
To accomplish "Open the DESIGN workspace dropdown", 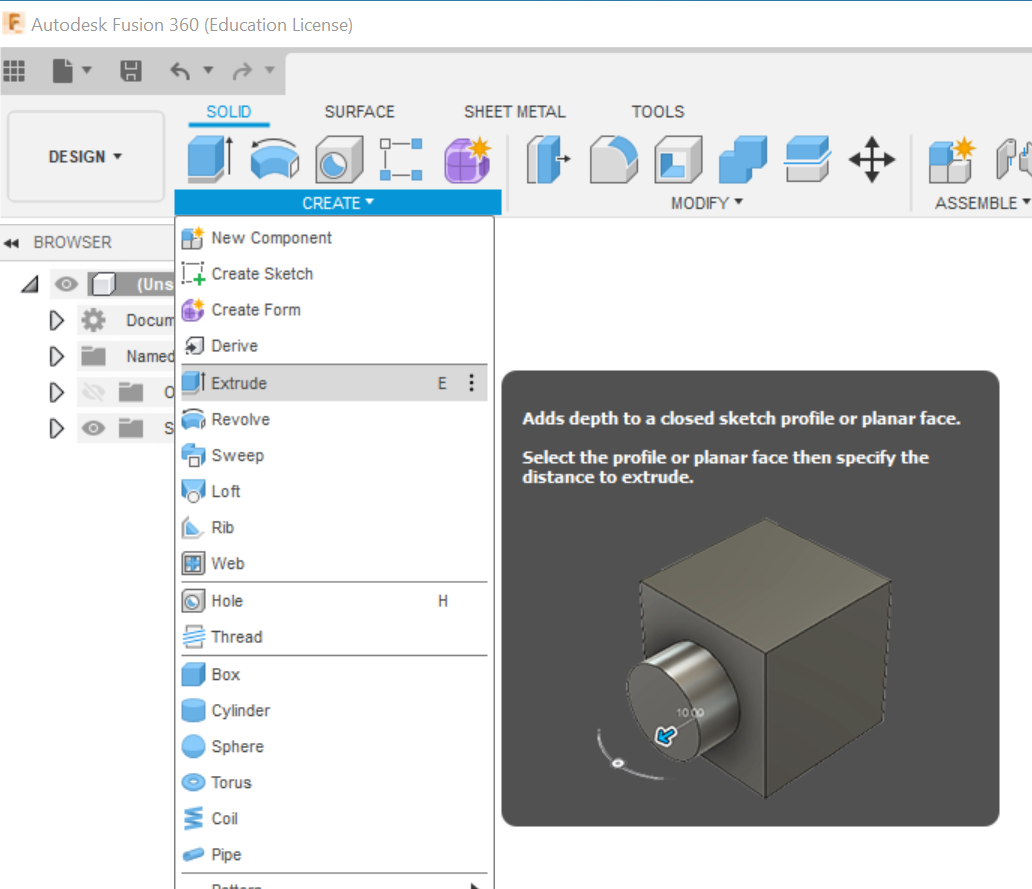I will point(85,157).
